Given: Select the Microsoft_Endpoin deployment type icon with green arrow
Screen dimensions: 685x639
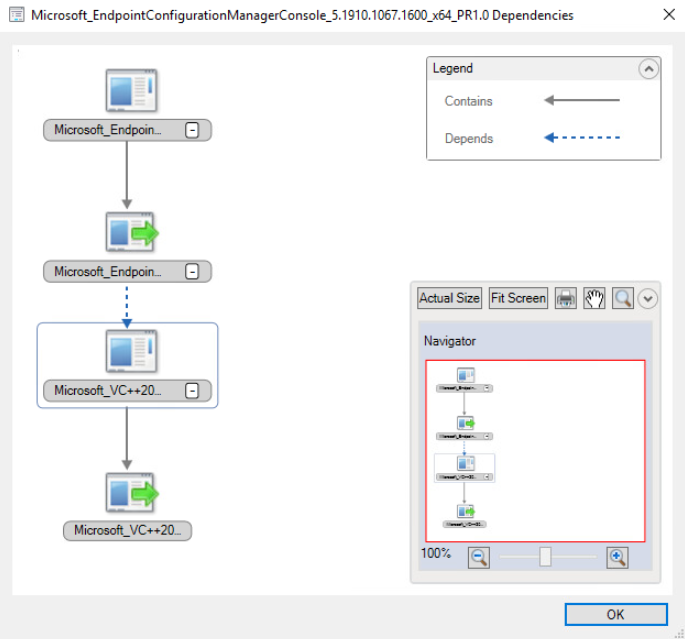Looking at the screenshot, I should [132, 232].
